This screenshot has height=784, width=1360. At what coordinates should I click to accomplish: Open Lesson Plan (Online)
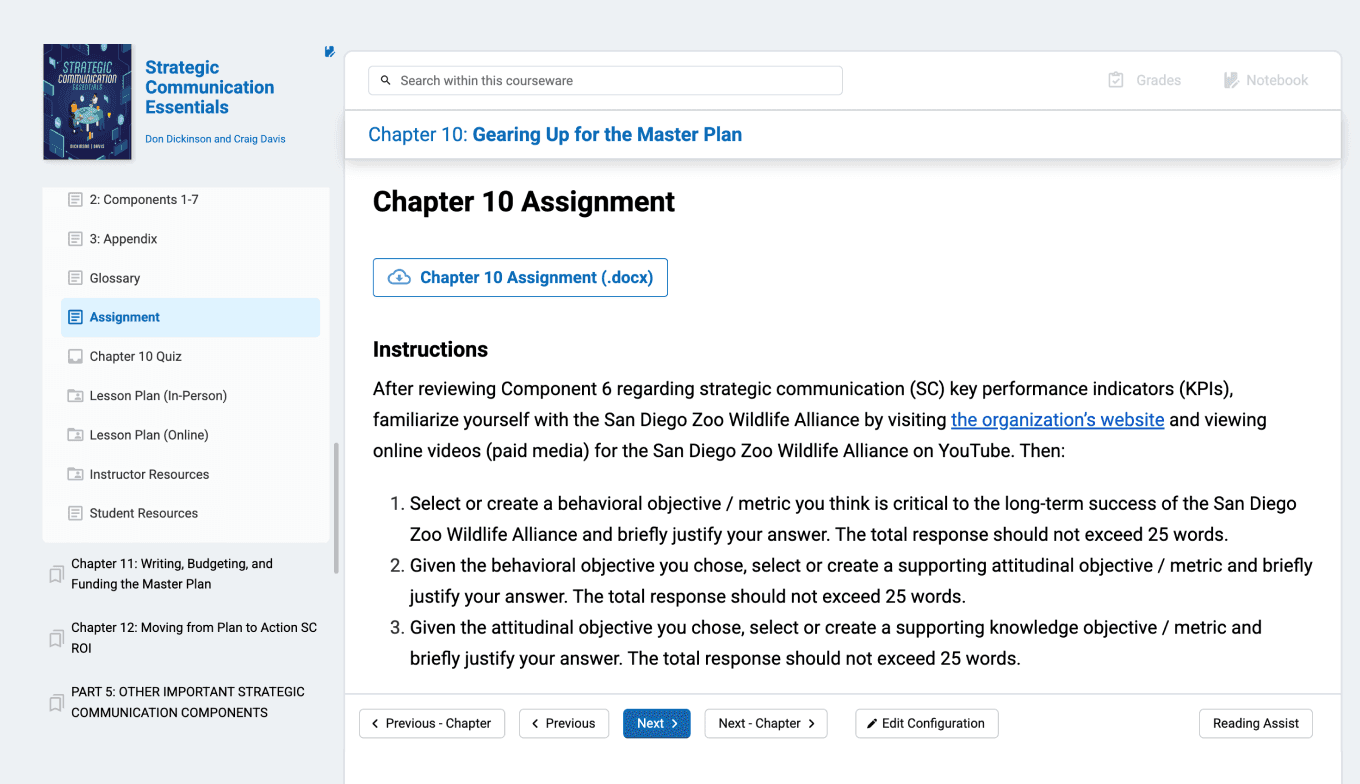149,435
